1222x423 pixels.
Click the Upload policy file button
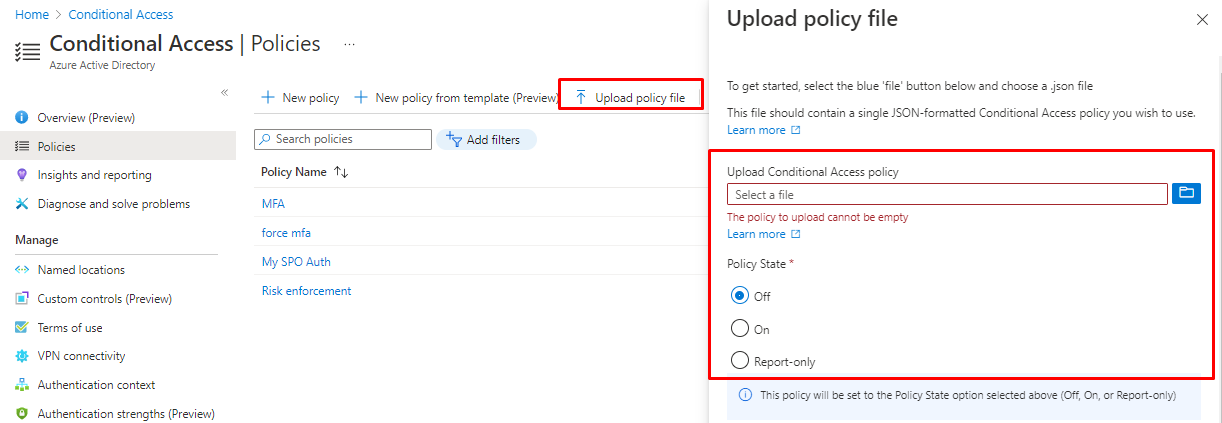click(630, 98)
